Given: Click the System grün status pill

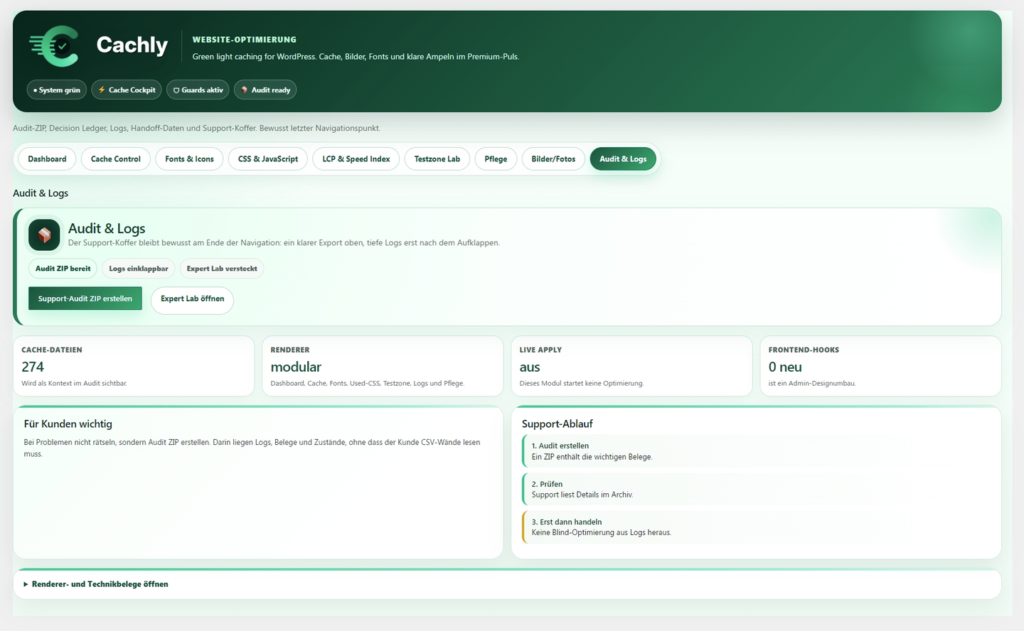Looking at the screenshot, I should pos(57,90).
